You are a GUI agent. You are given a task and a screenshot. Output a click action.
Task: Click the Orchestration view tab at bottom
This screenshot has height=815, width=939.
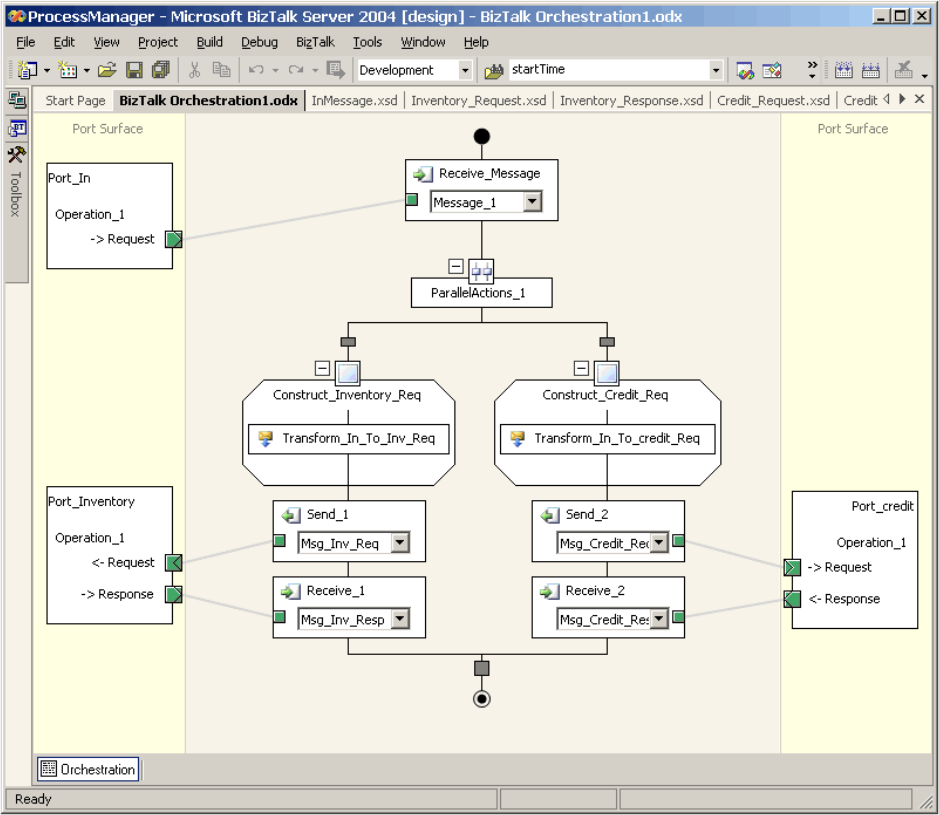pyautogui.click(x=89, y=770)
